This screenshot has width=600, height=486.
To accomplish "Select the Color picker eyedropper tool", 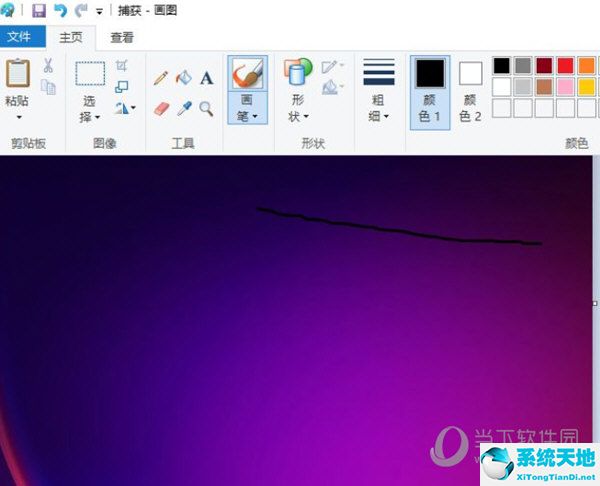I will click(x=184, y=109).
